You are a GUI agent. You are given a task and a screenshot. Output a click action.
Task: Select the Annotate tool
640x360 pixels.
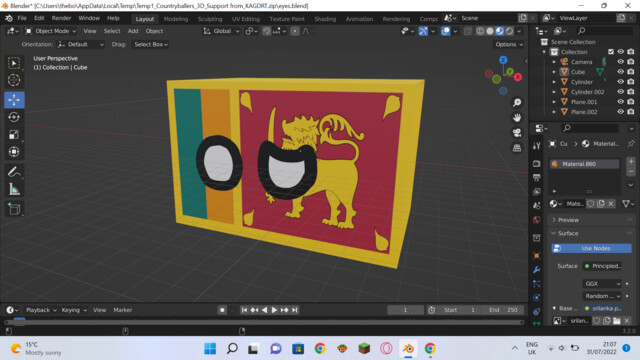point(14,172)
